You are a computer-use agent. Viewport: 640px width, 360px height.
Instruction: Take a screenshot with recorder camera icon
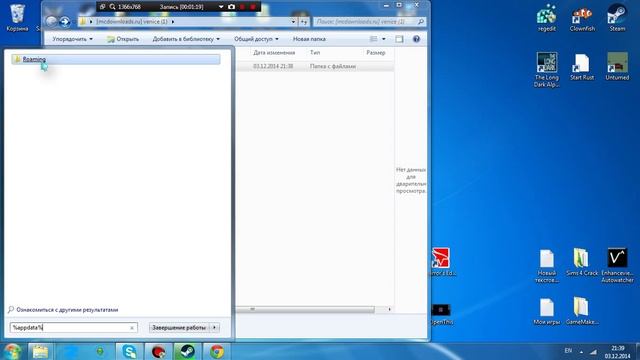(x=231, y=7)
